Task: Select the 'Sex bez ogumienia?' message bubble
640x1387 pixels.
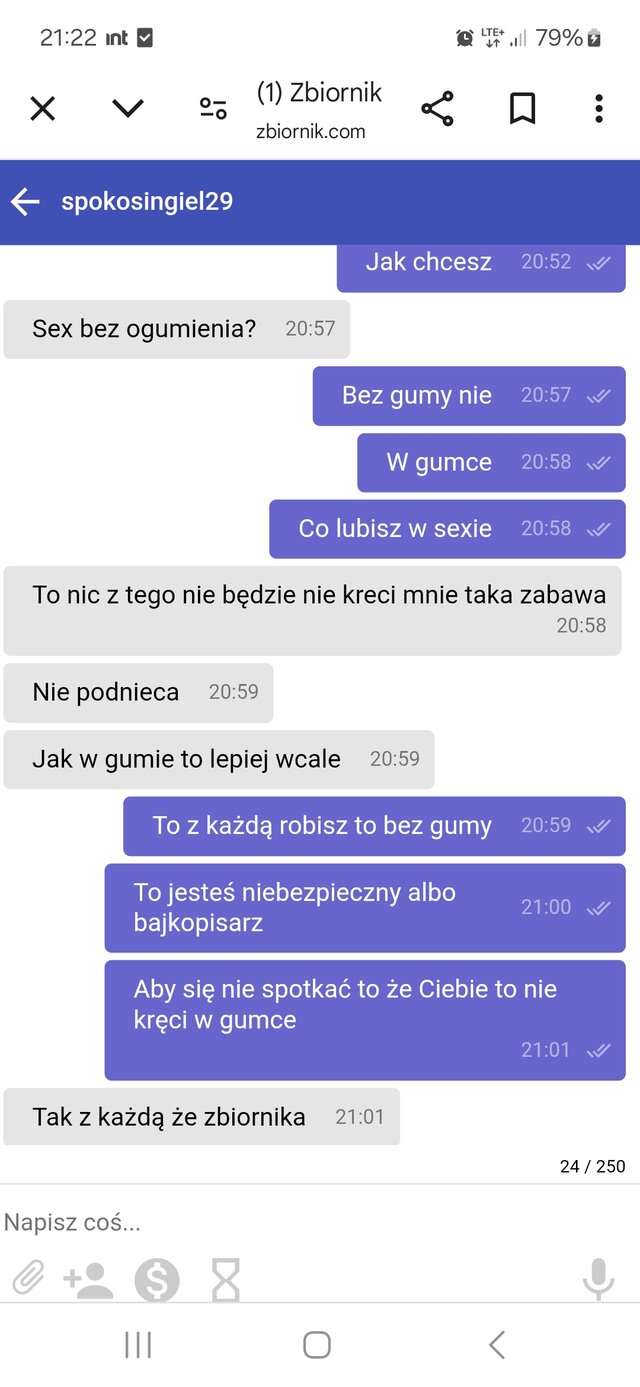Action: click(x=176, y=329)
